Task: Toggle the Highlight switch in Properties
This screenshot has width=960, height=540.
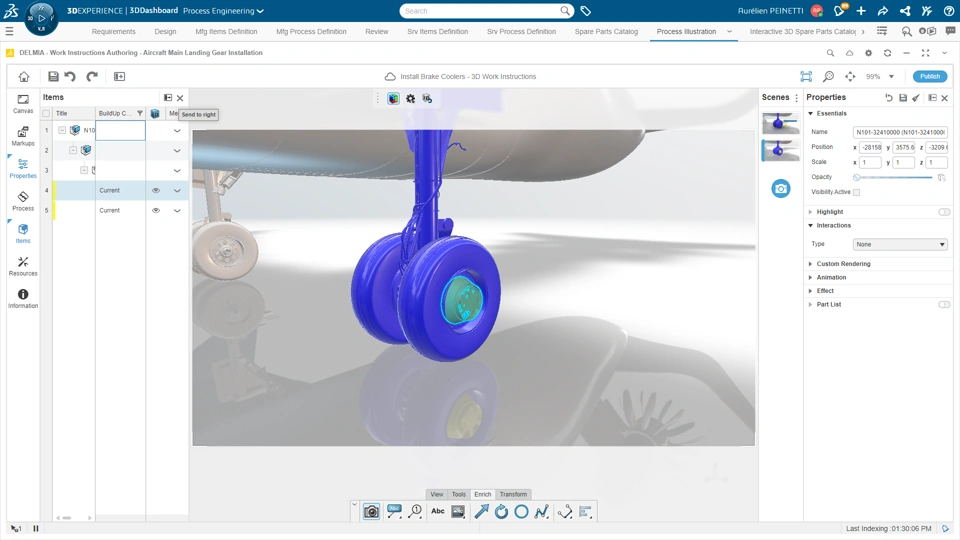Action: coord(944,212)
